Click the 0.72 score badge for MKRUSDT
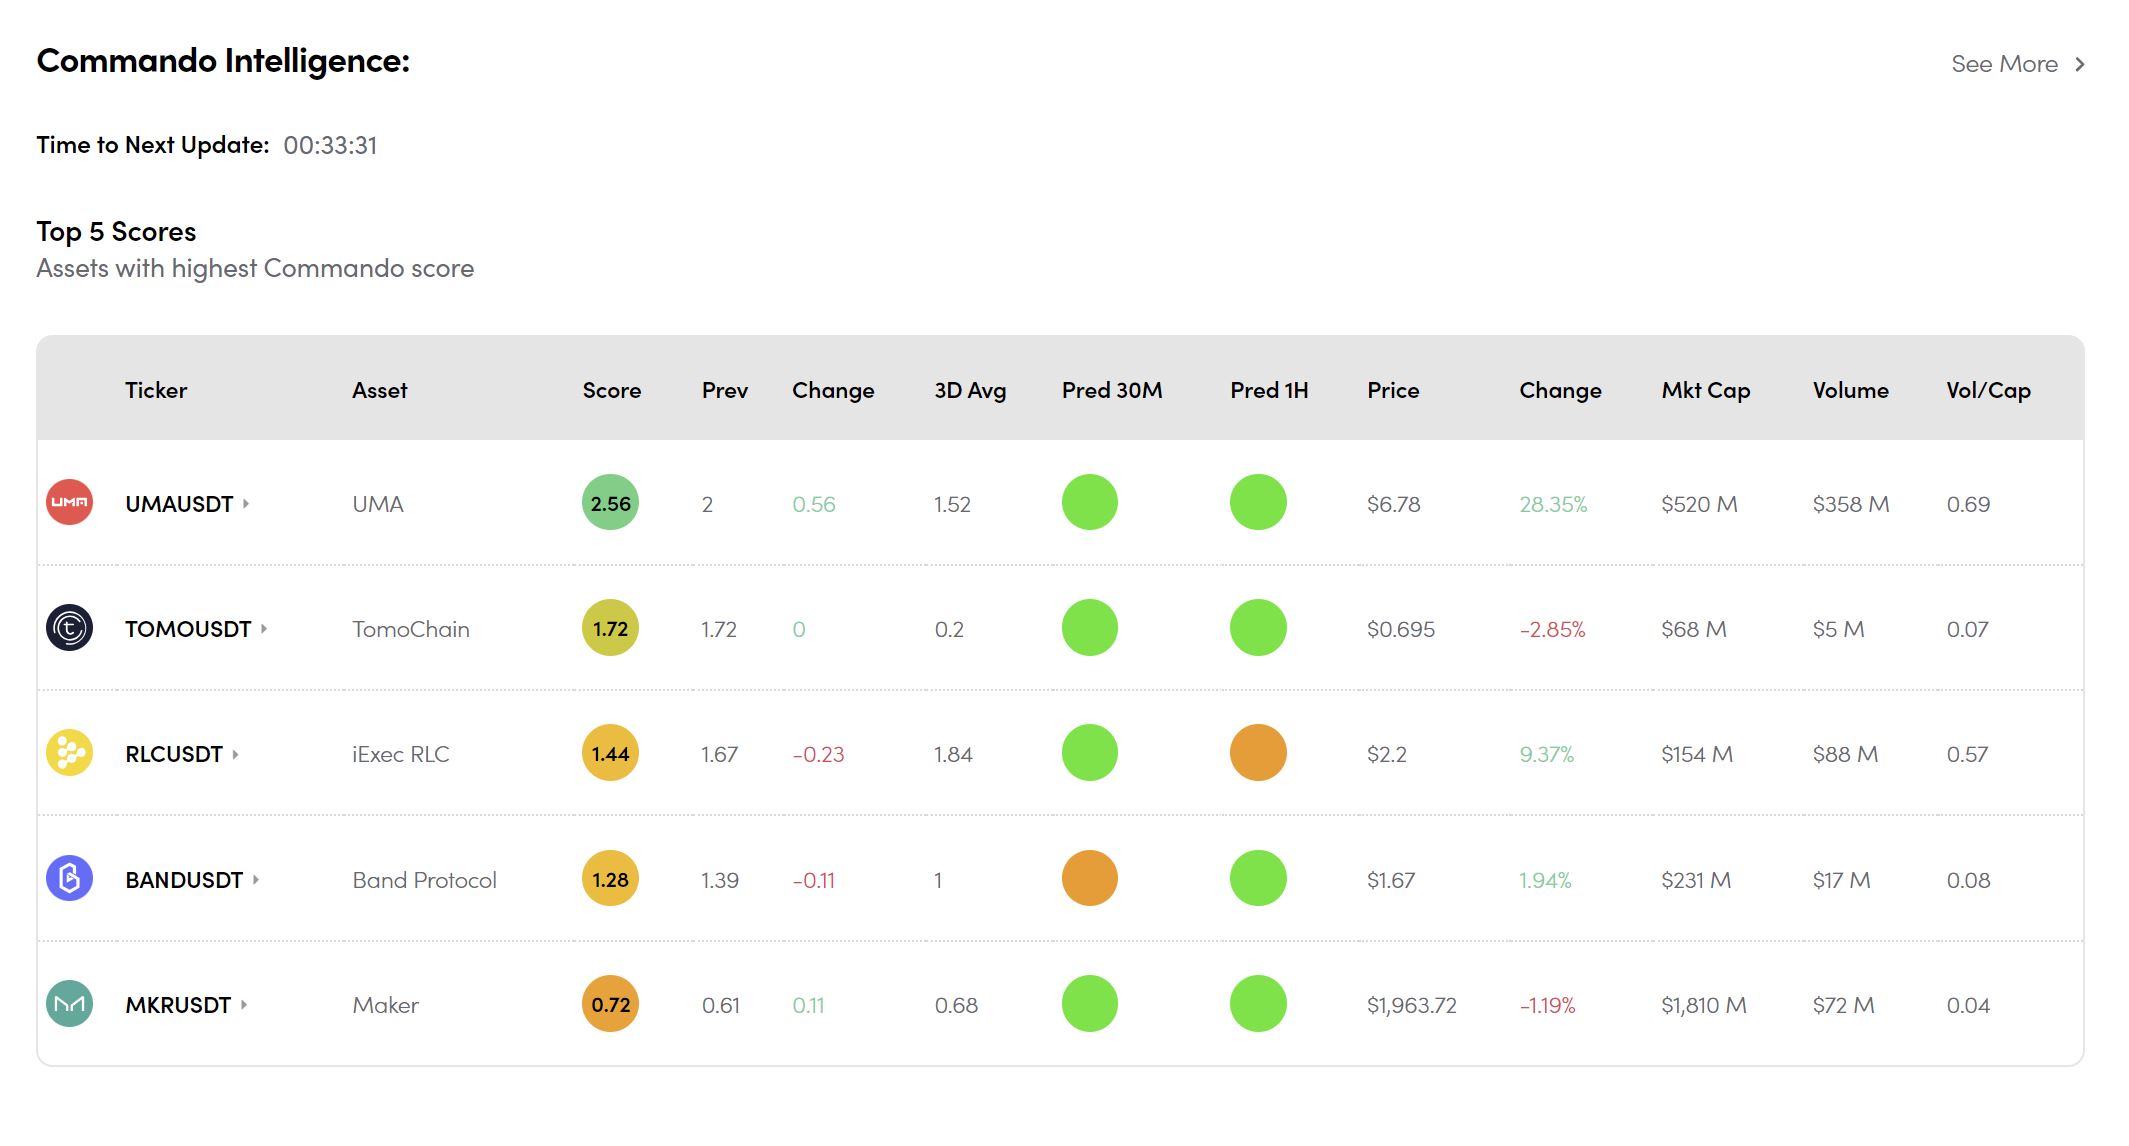Viewport: 2129px width, 1146px height. (x=610, y=1004)
